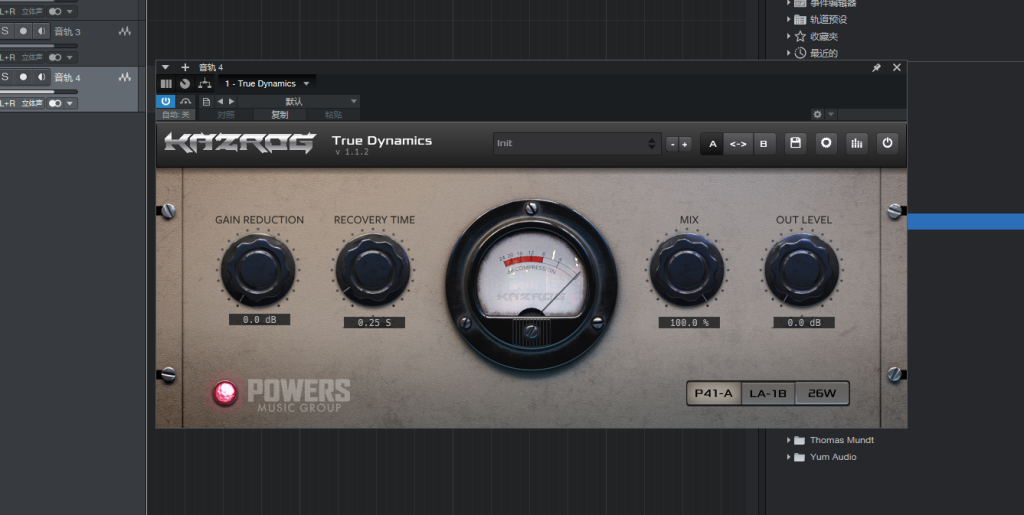The image size is (1024, 515).
Task: Click the RECOVERY TIME knob
Action: tap(373, 270)
